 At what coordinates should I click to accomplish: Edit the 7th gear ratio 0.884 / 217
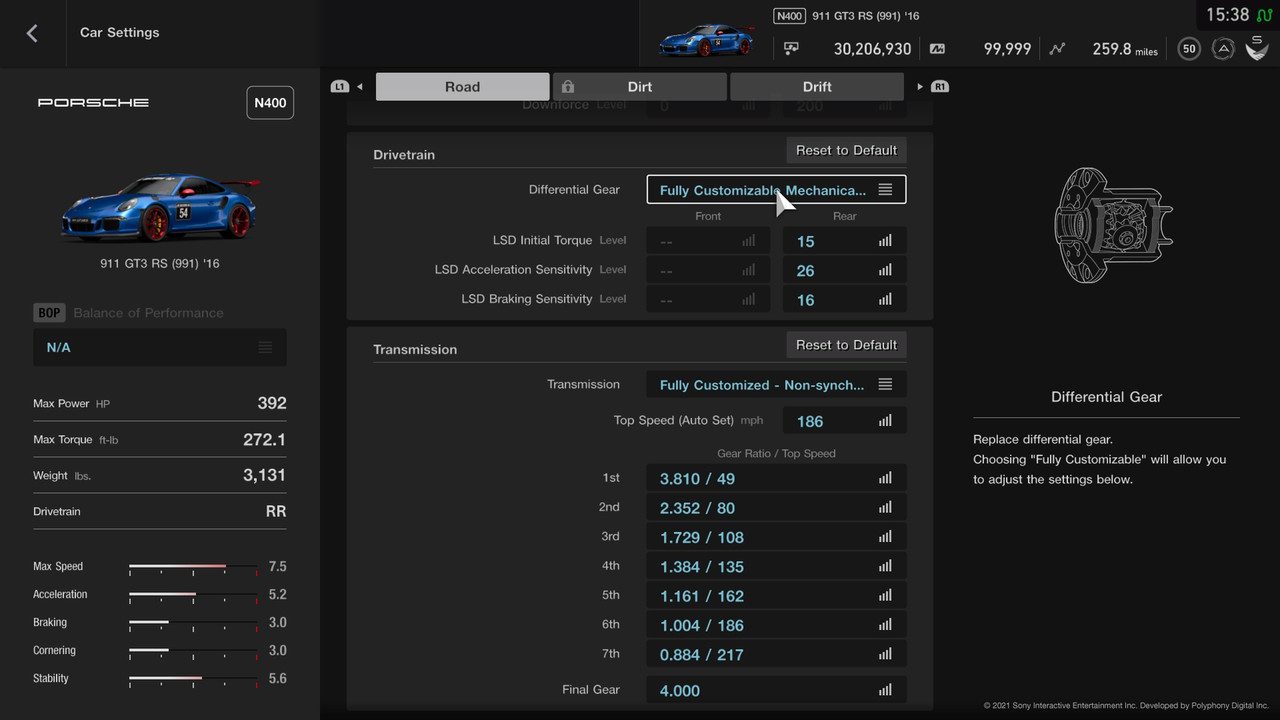[x=777, y=654]
